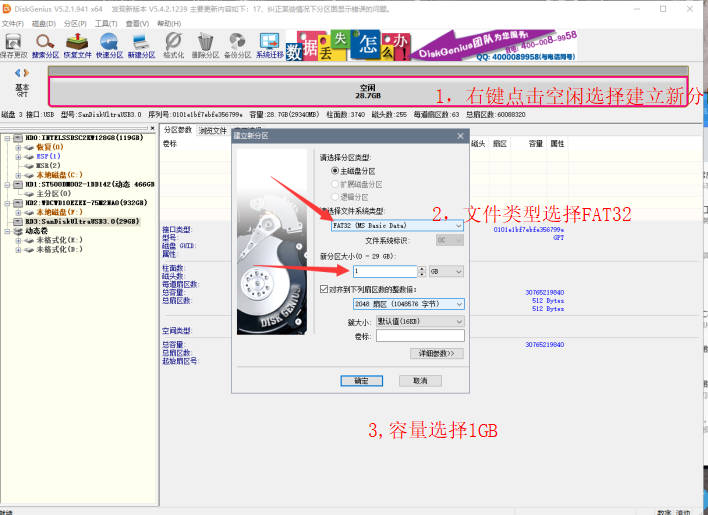Viewport: 708px width, 515px height.
Task: Open the 2048 扇区 alignment dropdown
Action: [x=408, y=304]
